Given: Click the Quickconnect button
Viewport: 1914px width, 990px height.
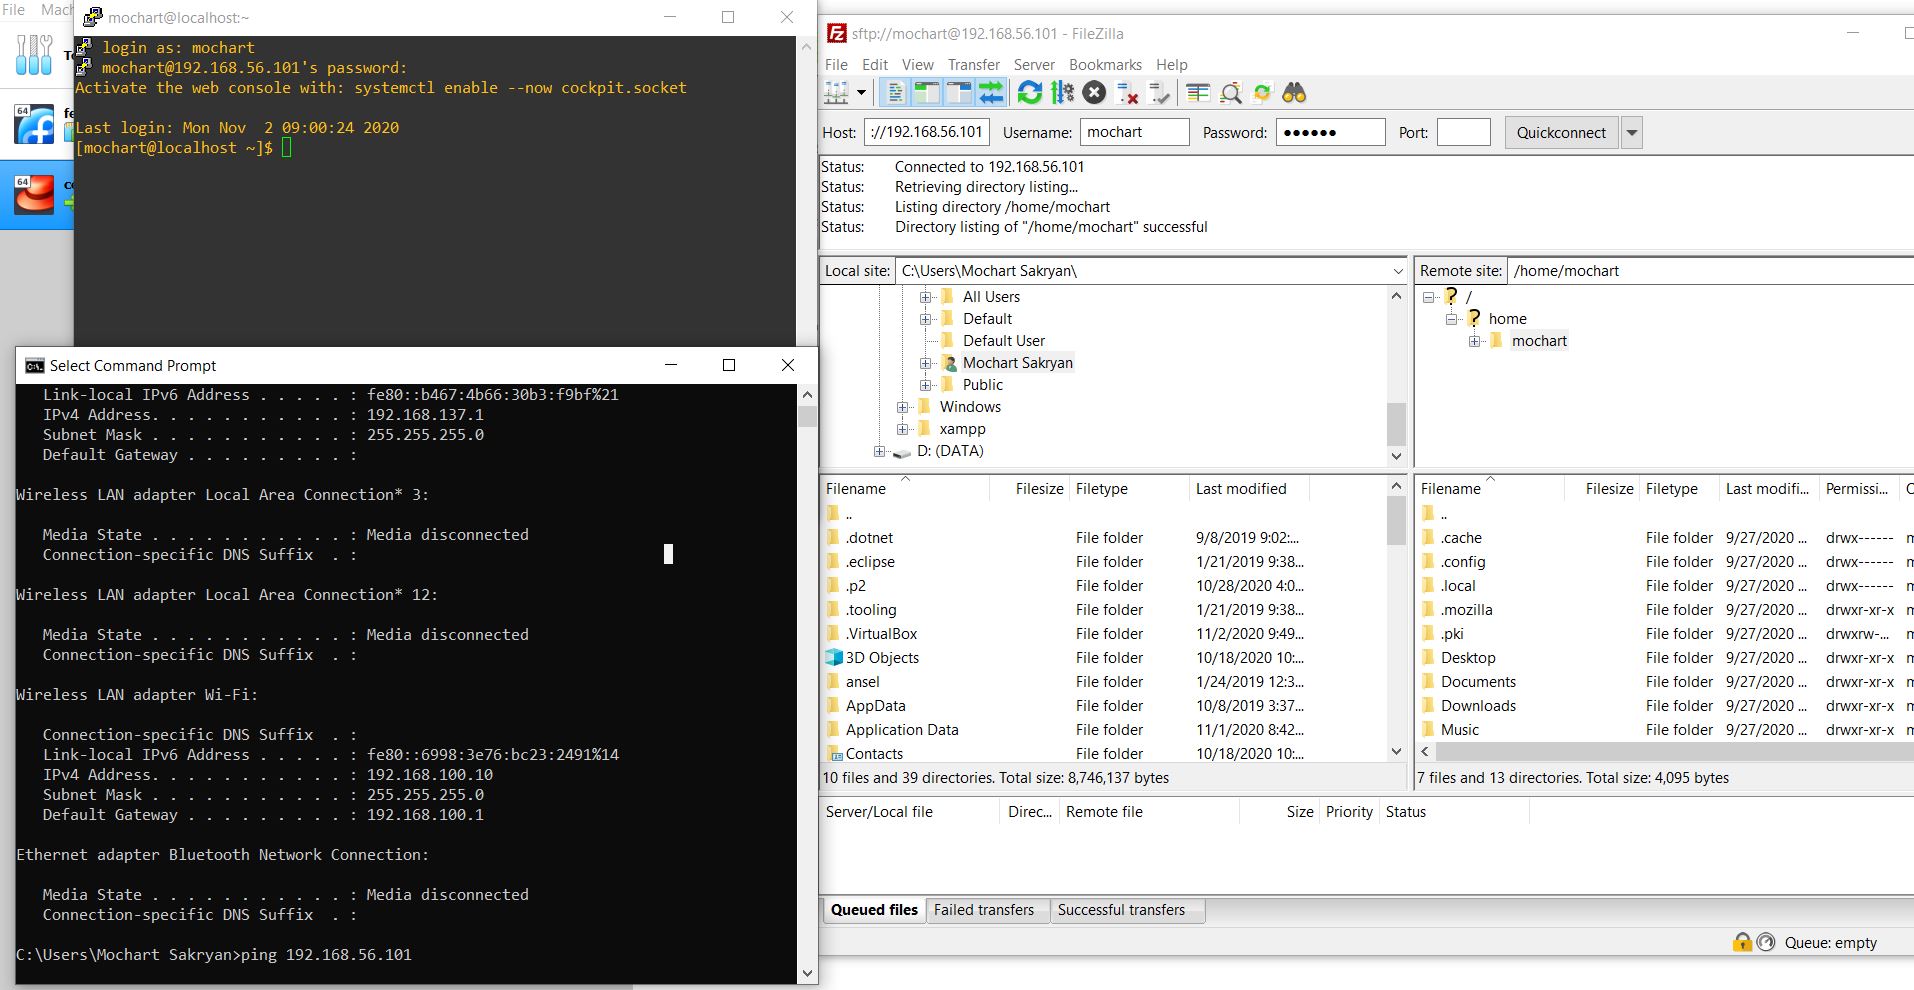Looking at the screenshot, I should point(1561,132).
